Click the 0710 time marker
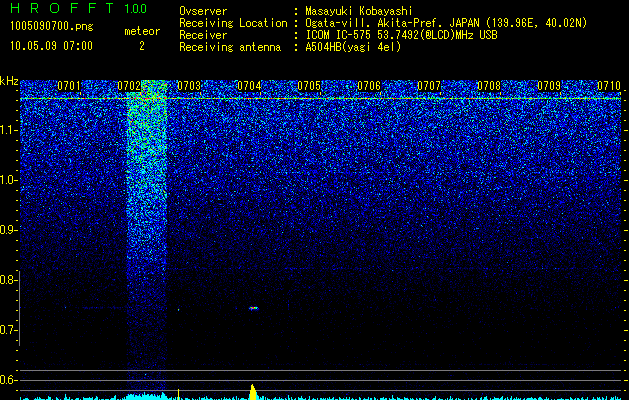629x400 pixels. (609, 86)
